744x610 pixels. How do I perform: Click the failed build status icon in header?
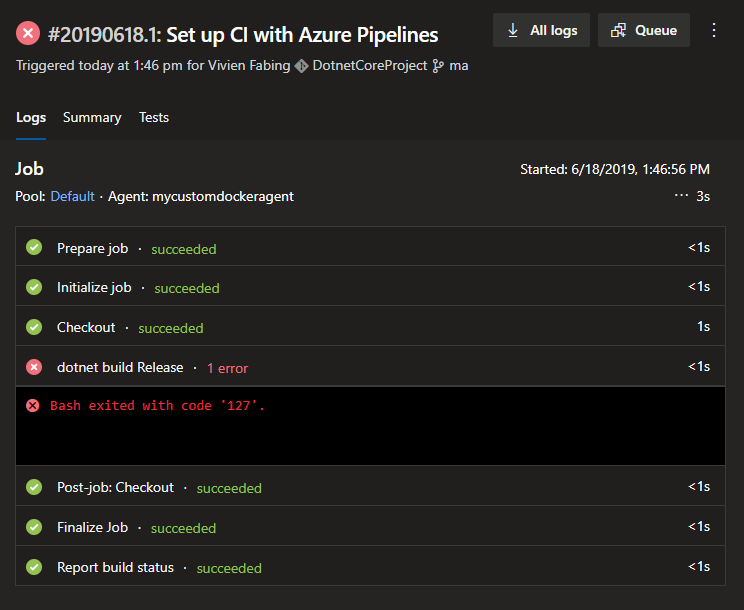[28, 33]
